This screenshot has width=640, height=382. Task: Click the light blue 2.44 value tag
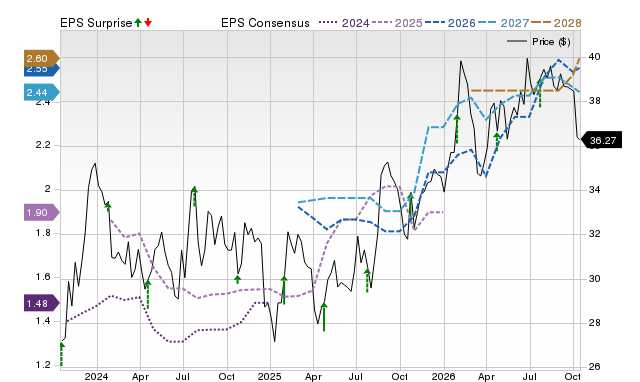point(42,93)
